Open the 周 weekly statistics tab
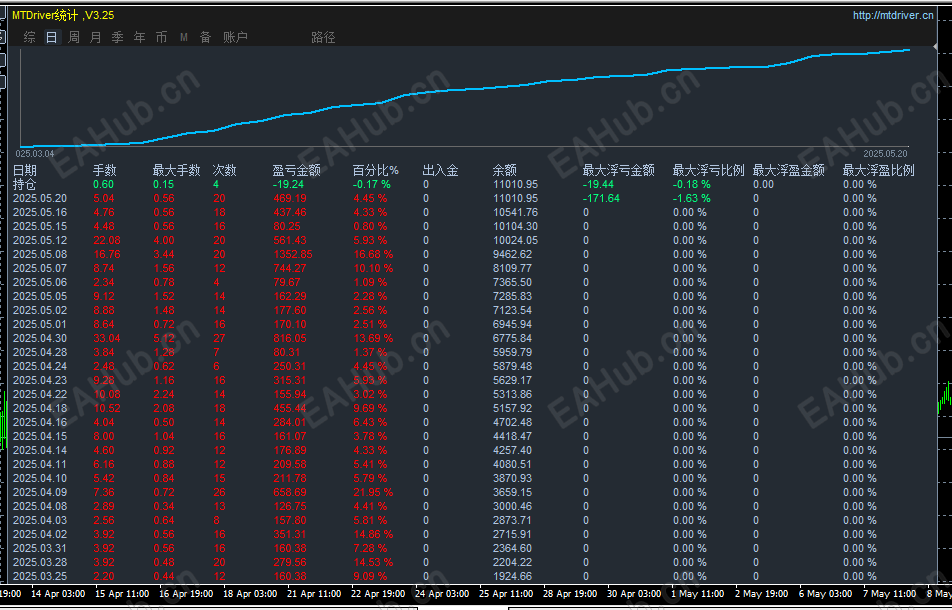 click(73, 38)
